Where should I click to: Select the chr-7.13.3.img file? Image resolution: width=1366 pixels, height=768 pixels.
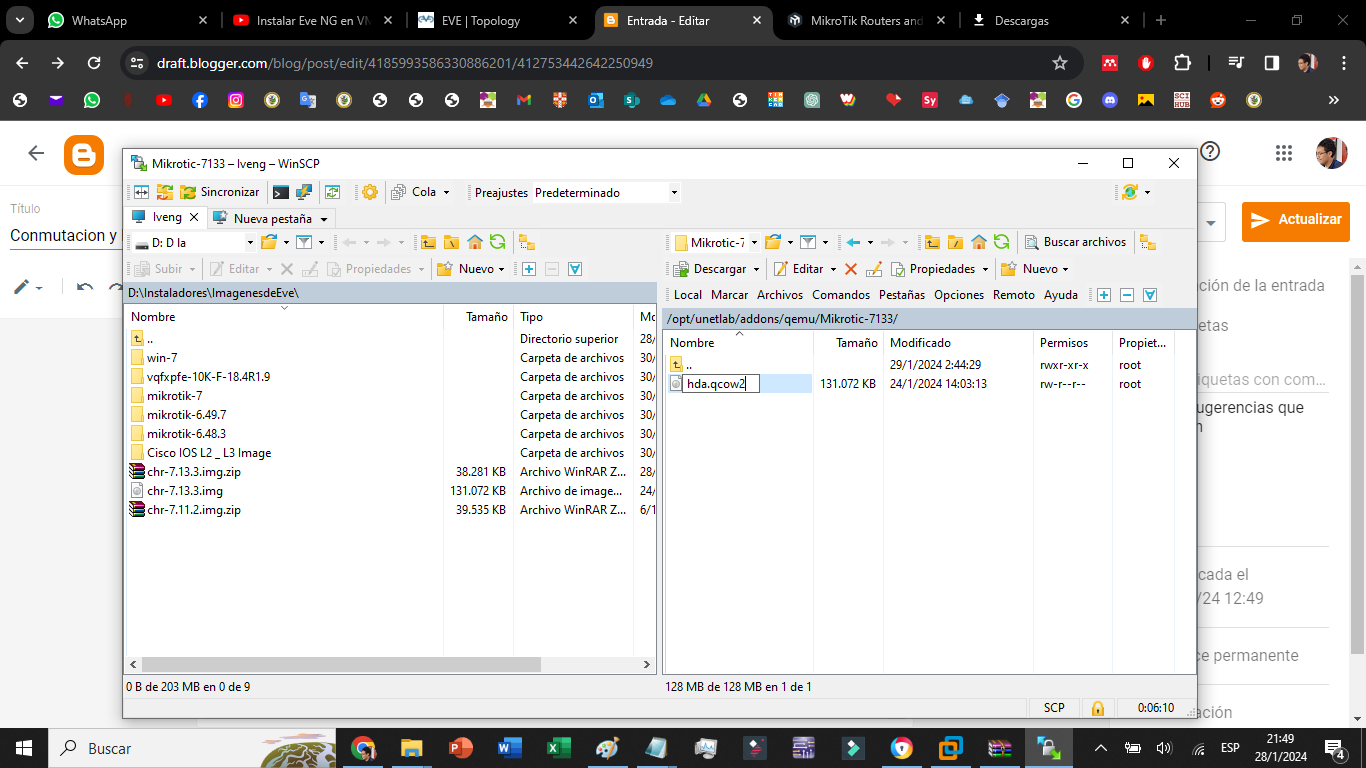pos(185,491)
